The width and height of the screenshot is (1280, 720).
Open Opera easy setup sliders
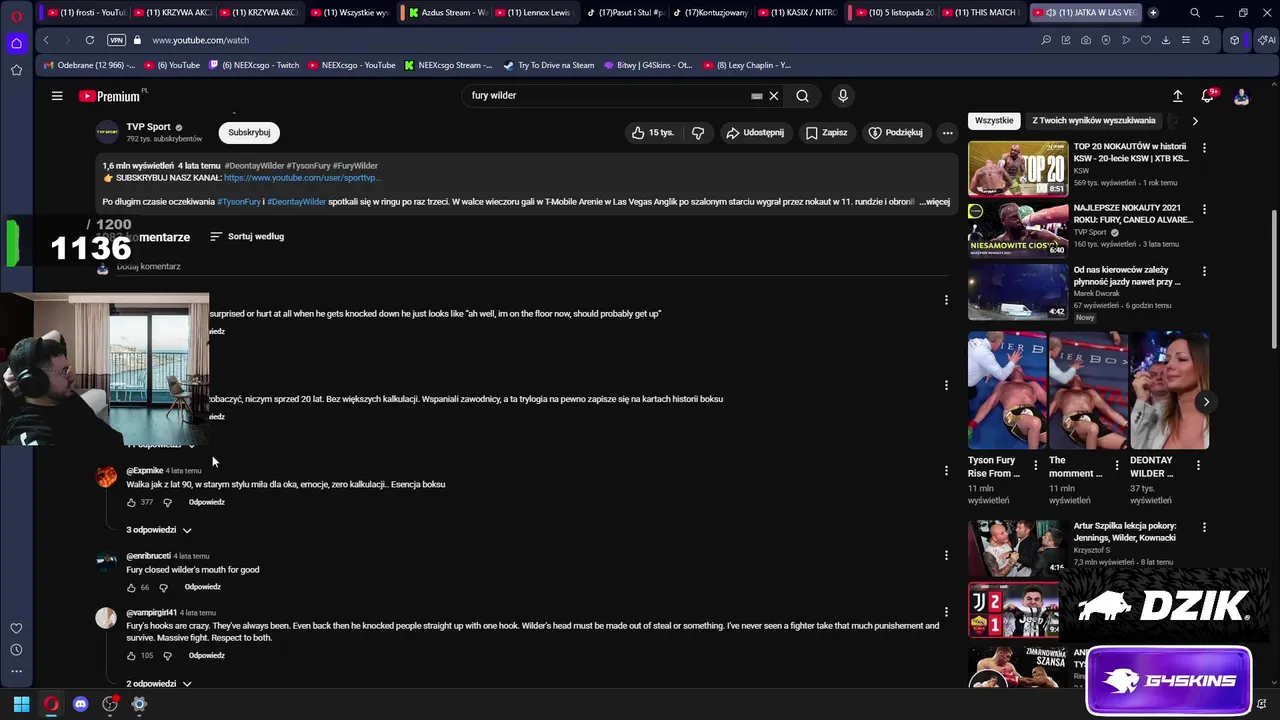1186,40
